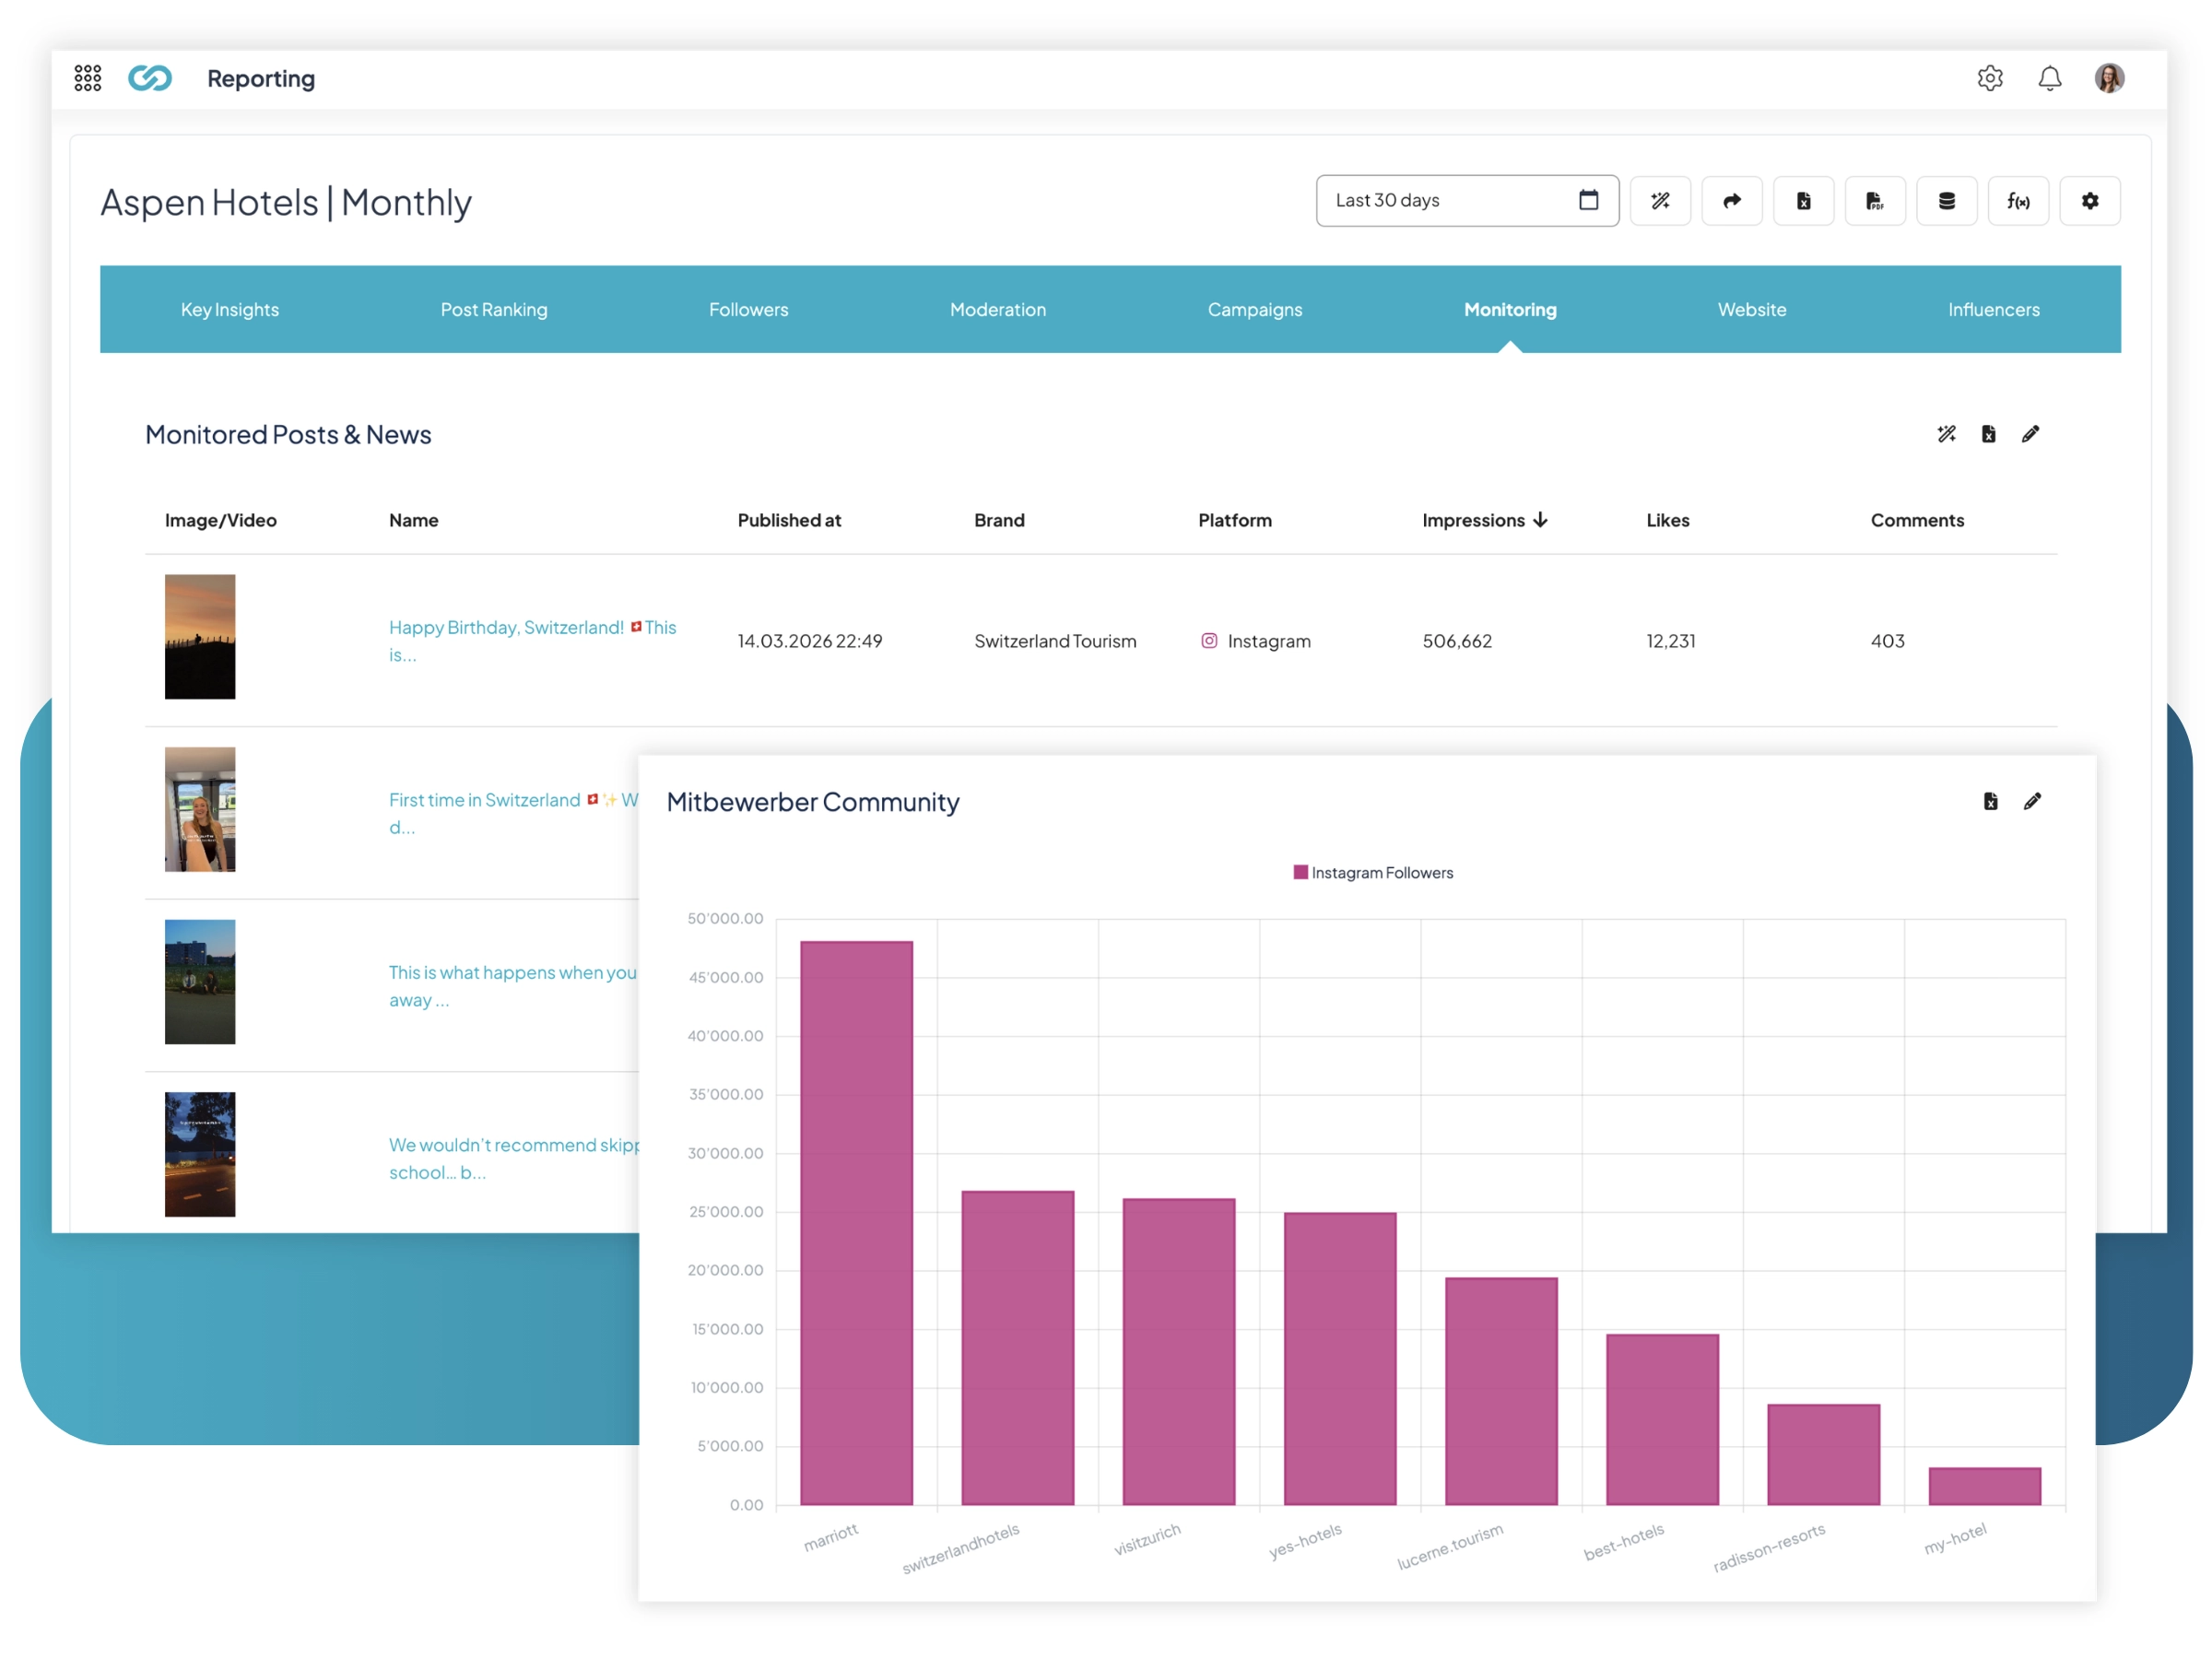Export Mitbewerber Community chart to Excel
Image resolution: width=2212 pixels, height=1659 pixels.
[1989, 801]
